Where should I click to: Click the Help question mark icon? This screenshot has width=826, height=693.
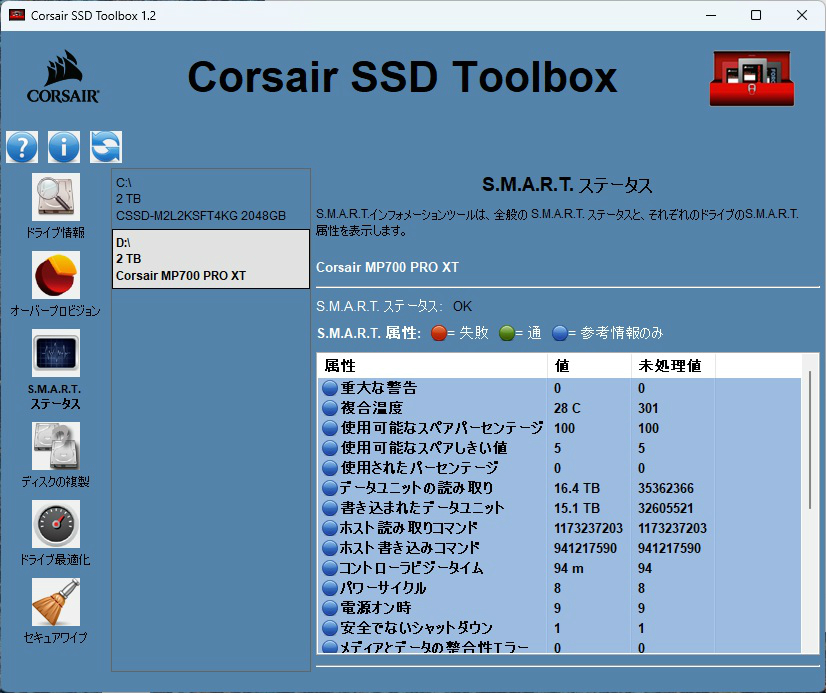coord(22,147)
